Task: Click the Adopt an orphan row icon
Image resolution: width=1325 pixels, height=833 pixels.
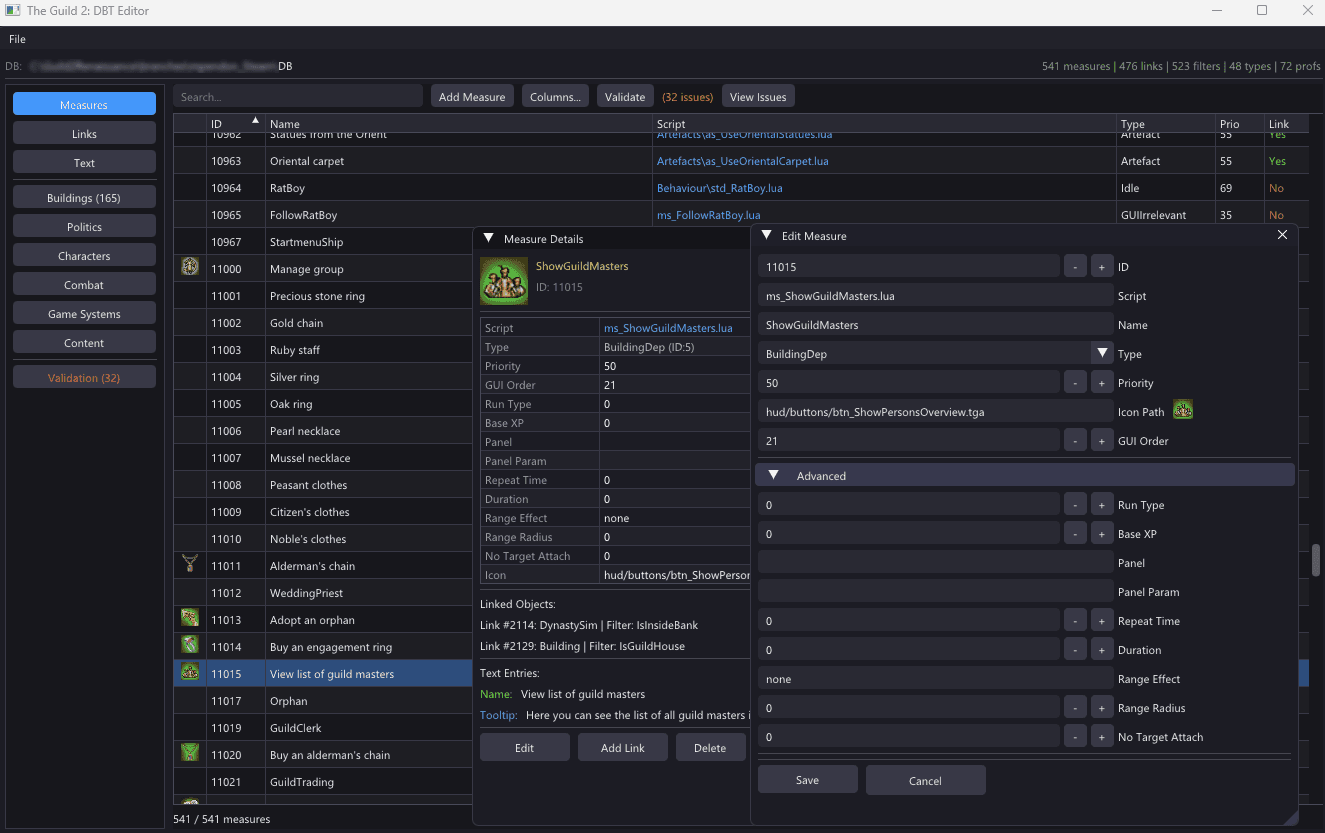Action: pos(190,618)
